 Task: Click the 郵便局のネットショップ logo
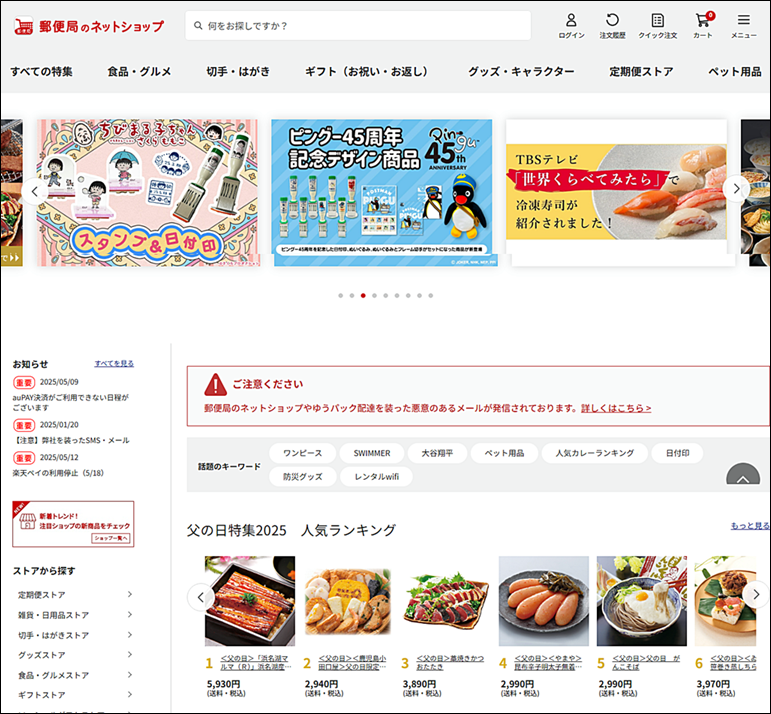pos(89,26)
